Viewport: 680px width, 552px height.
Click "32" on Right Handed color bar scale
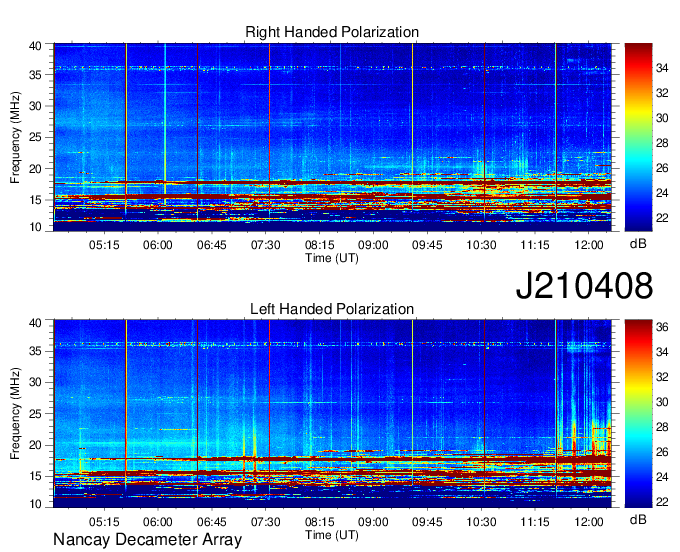pos(662,93)
